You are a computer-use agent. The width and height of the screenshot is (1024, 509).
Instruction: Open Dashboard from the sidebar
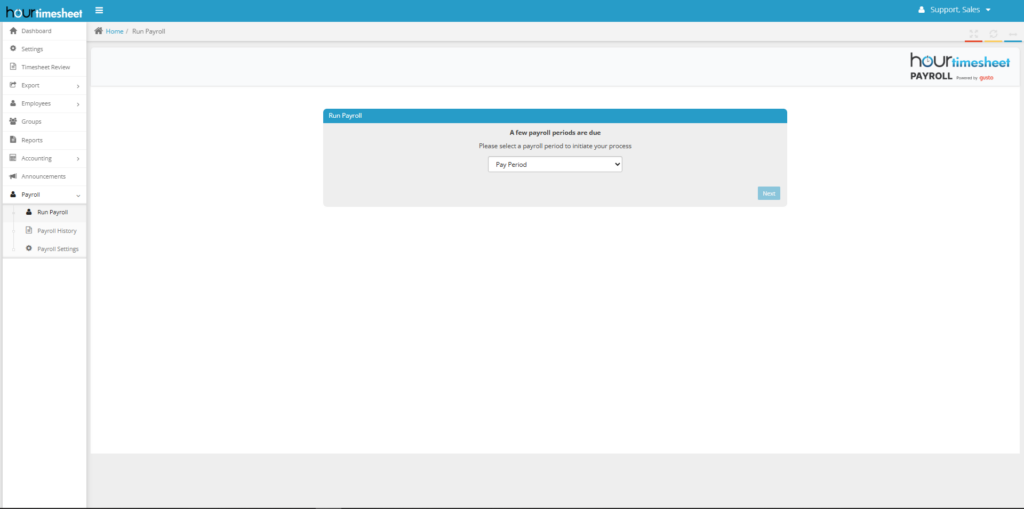coord(44,31)
